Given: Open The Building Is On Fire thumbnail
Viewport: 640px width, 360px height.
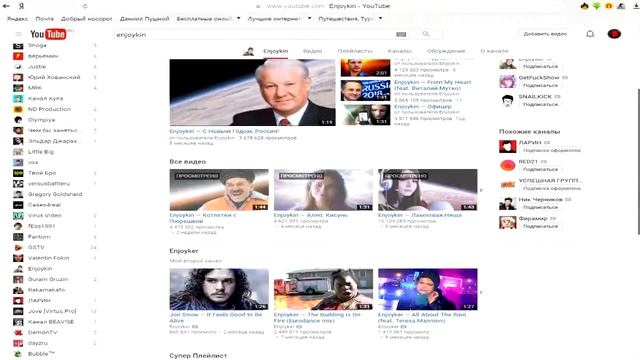Looking at the screenshot, I should point(323,289).
